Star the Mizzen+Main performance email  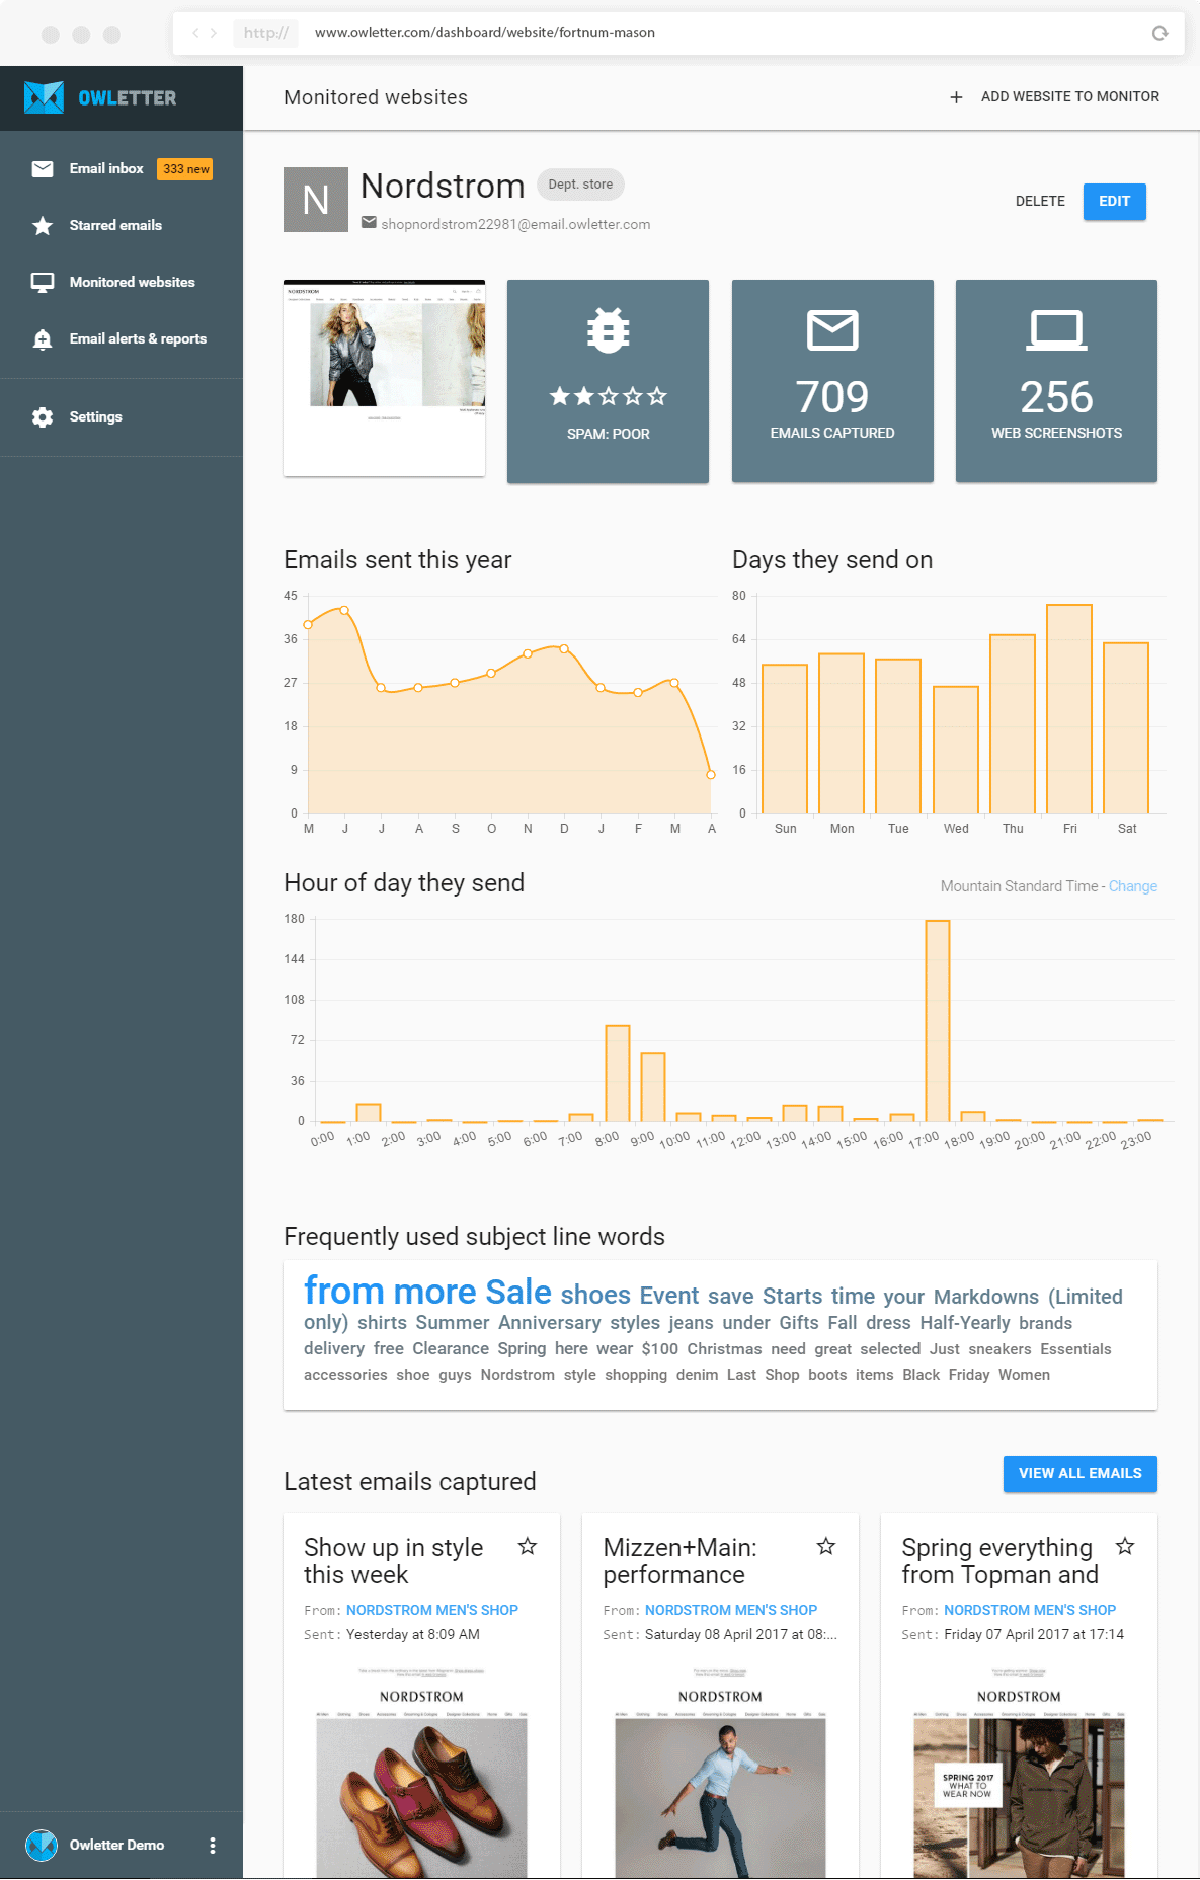[x=826, y=1547]
